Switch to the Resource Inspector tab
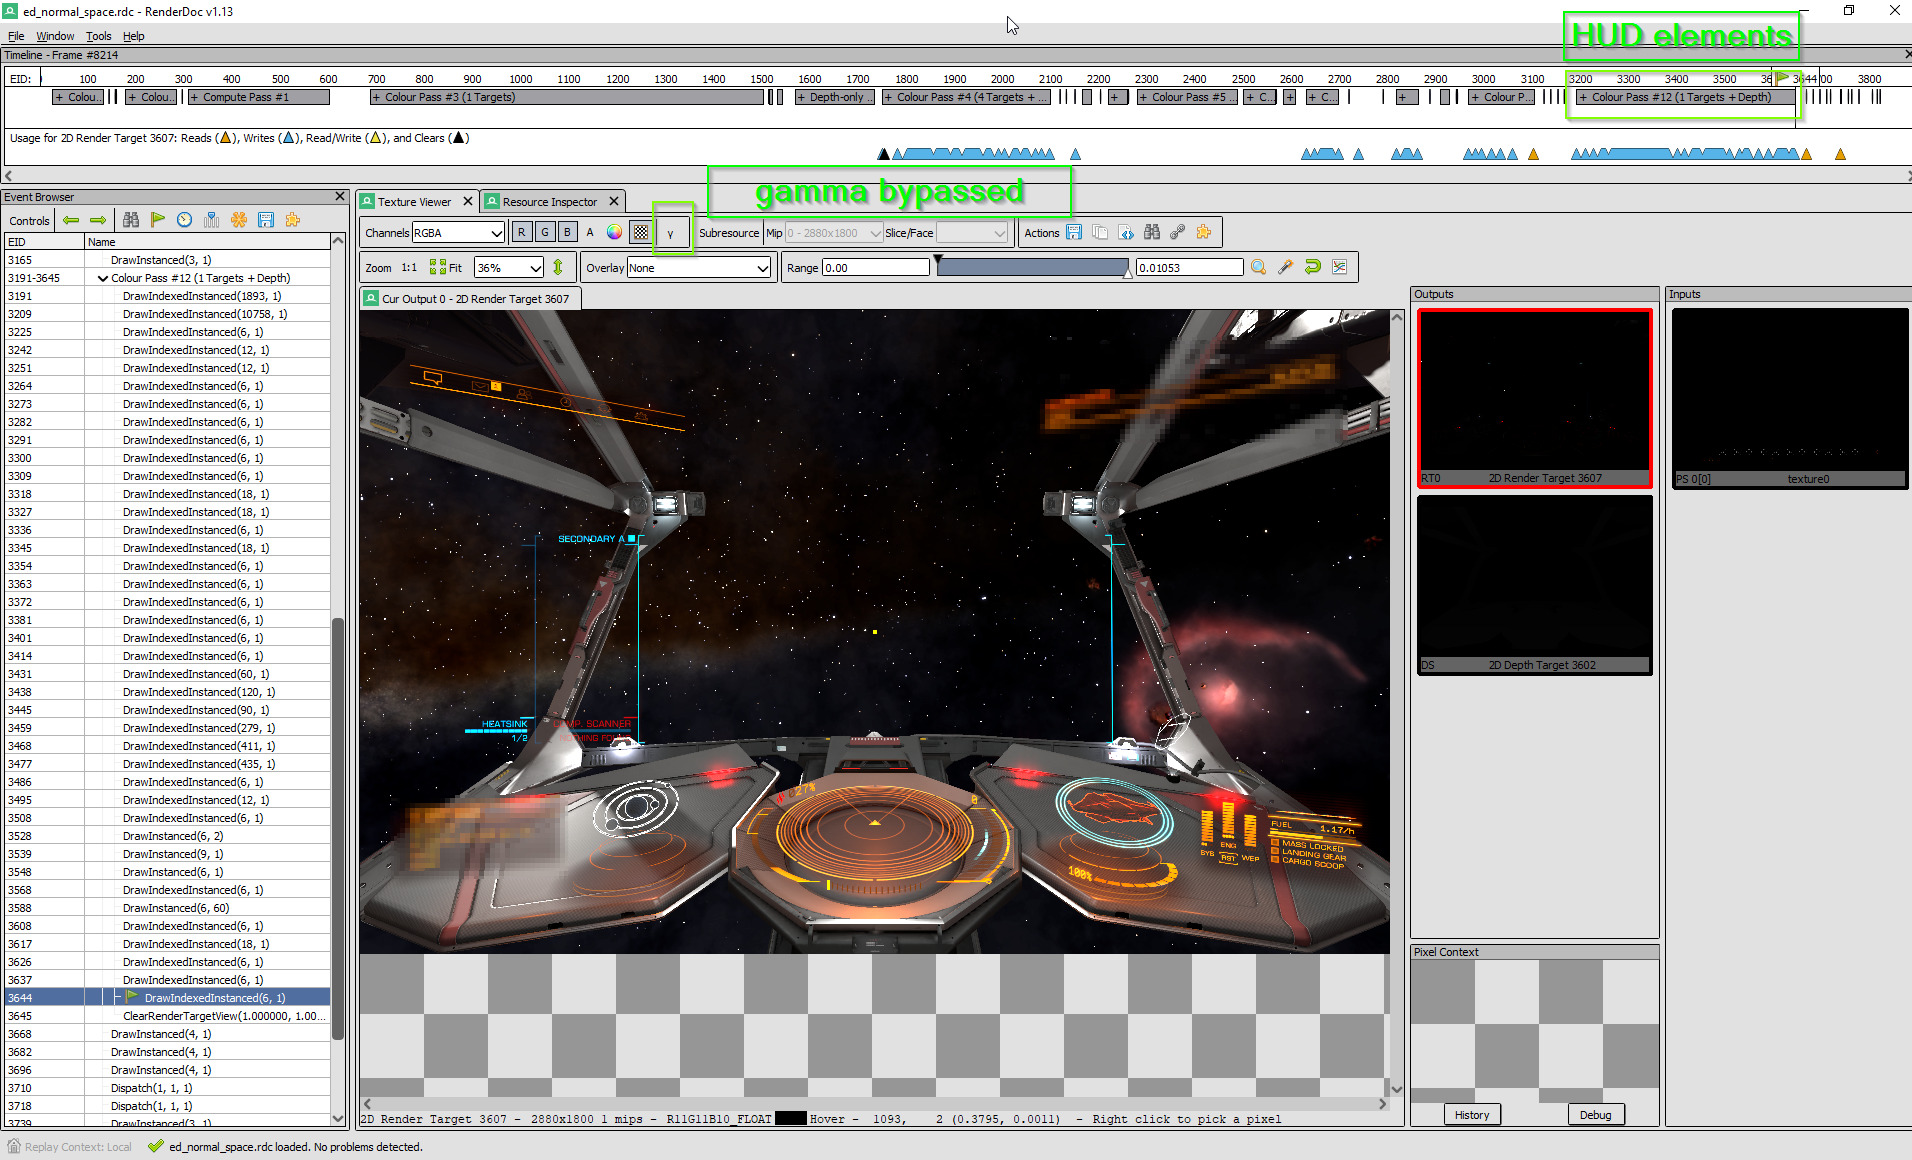Viewport: 1912px width, 1160px height. tap(549, 201)
